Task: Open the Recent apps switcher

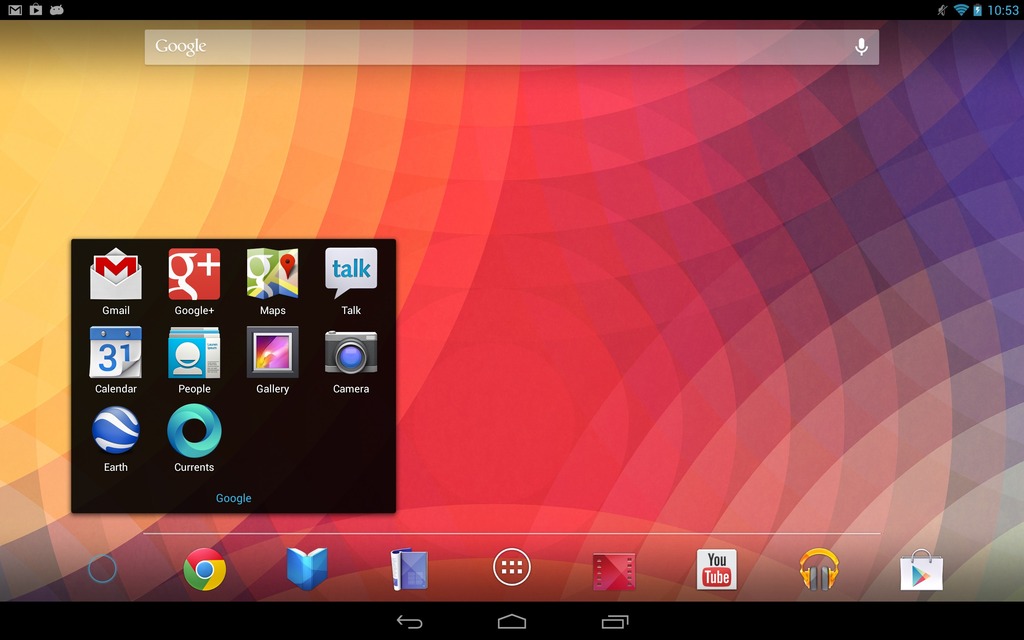Action: point(615,621)
